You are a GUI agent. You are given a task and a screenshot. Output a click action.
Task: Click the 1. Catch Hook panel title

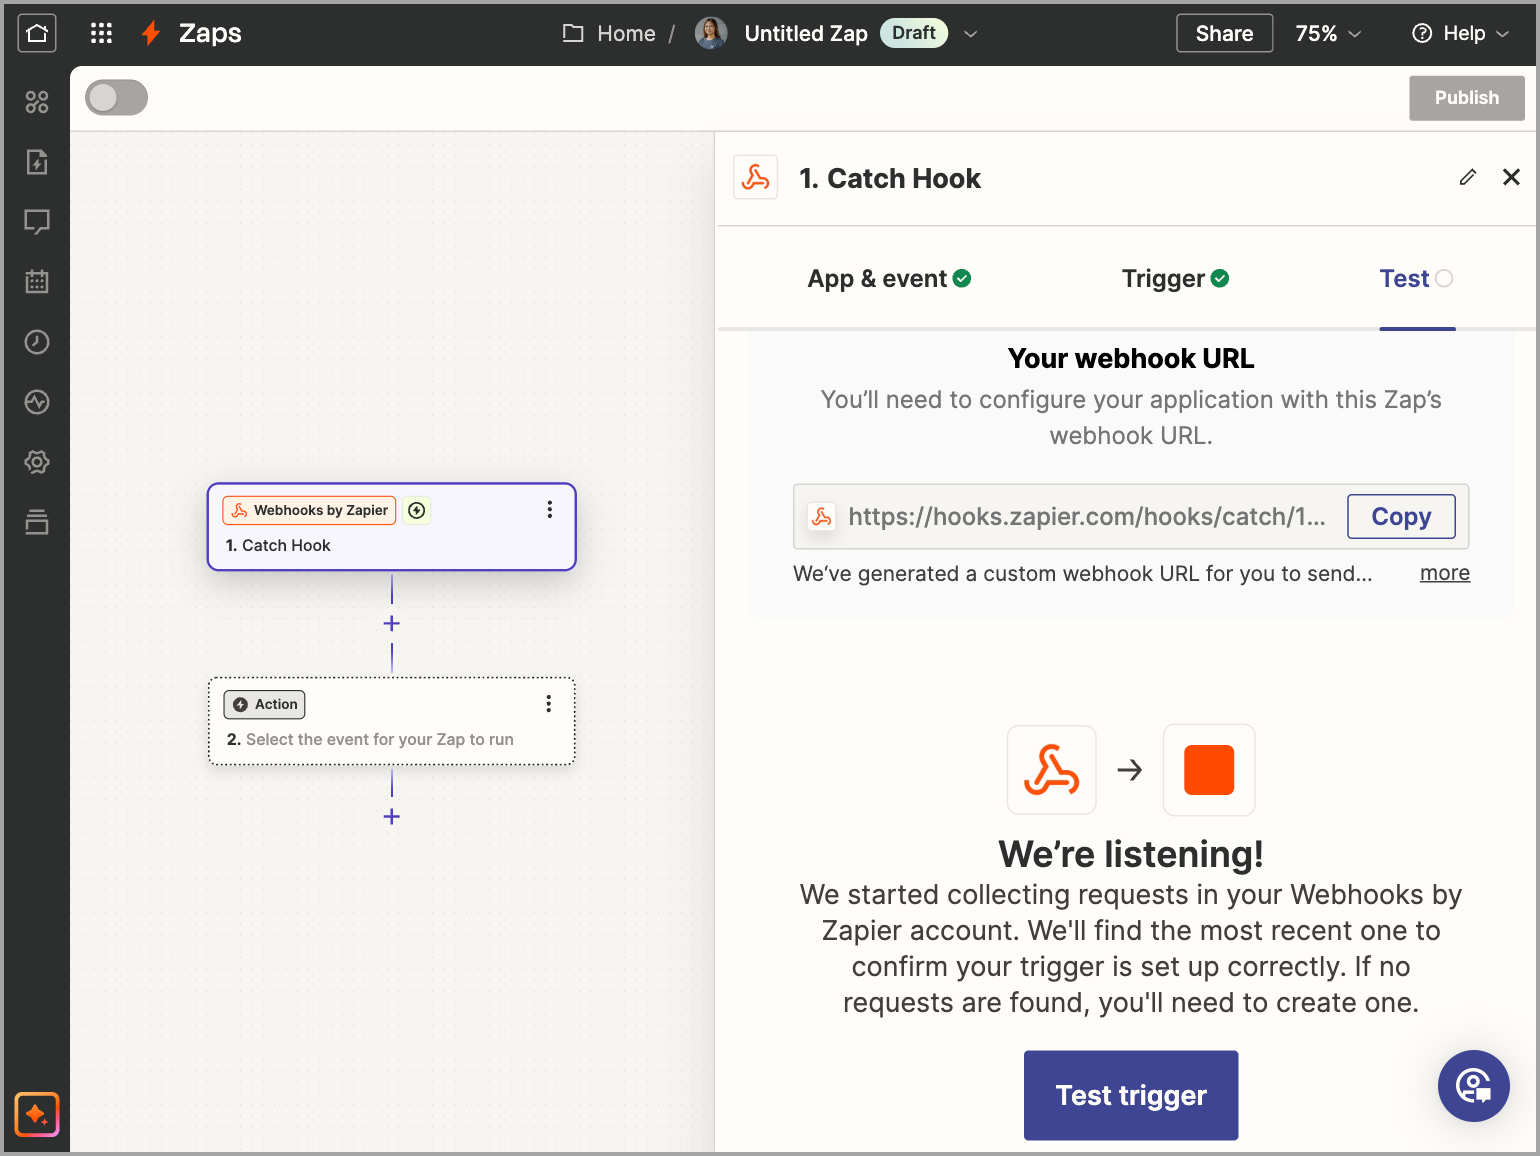coord(890,178)
